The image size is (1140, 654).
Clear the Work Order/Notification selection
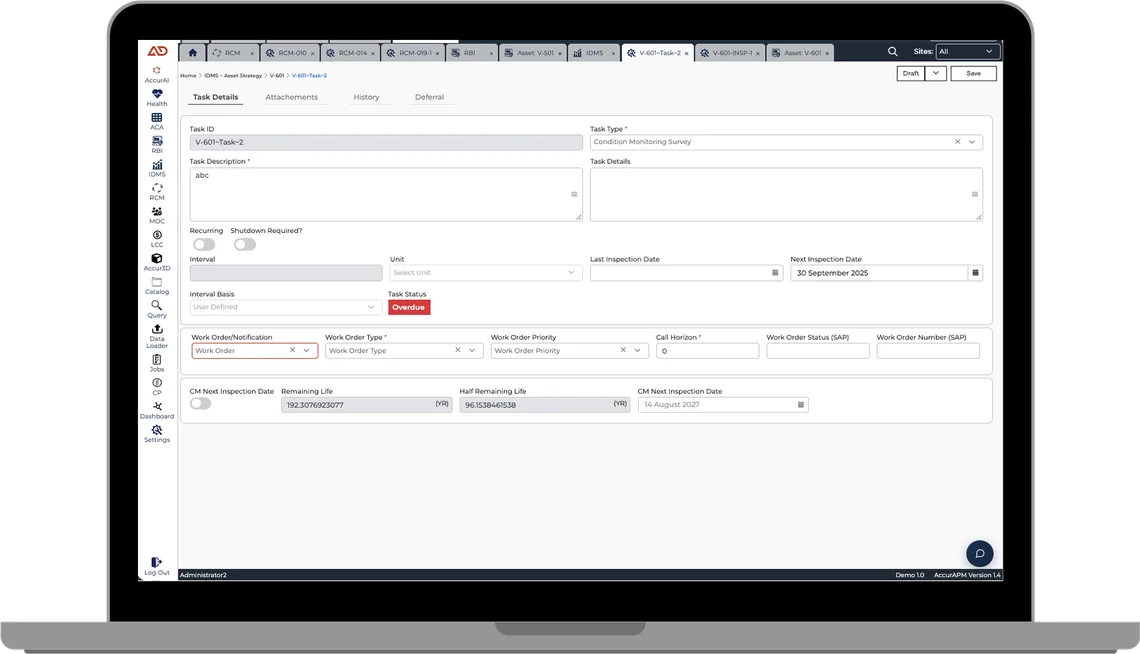(292, 350)
